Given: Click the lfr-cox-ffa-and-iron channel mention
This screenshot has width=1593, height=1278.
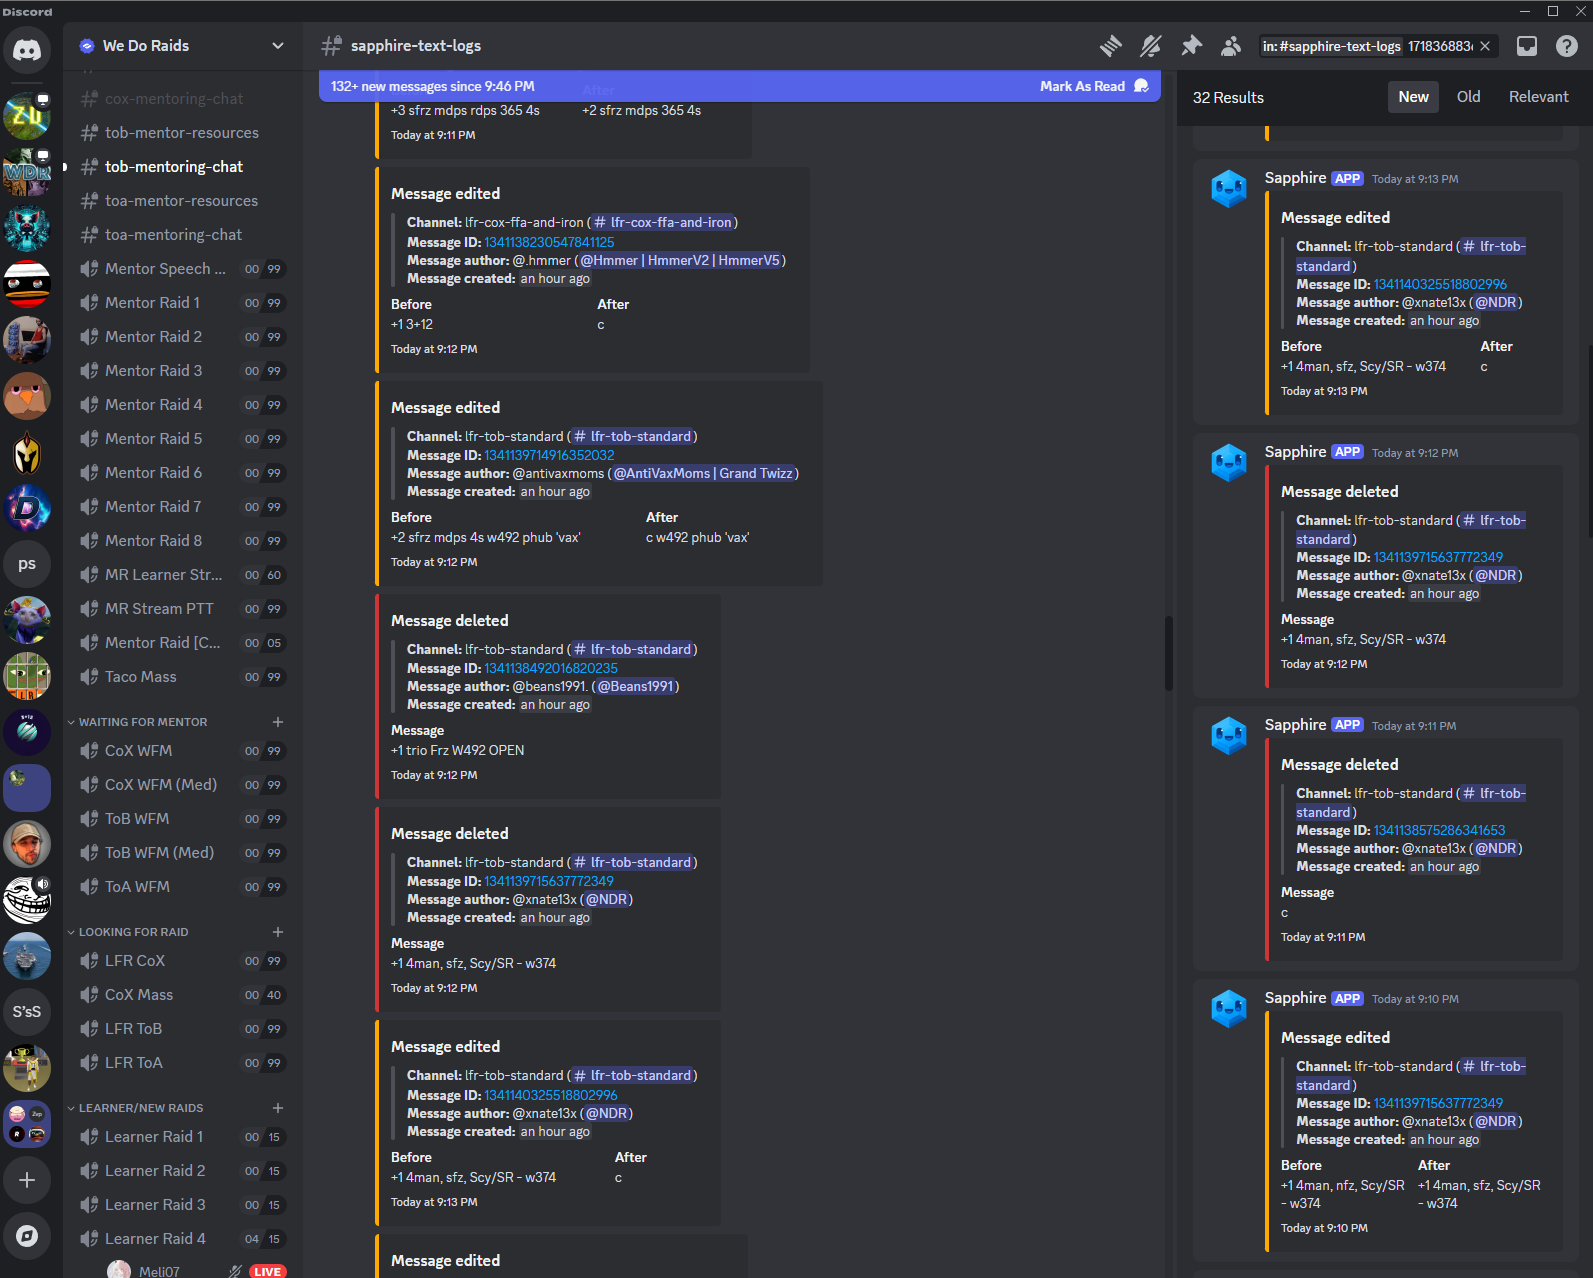Looking at the screenshot, I should (663, 222).
